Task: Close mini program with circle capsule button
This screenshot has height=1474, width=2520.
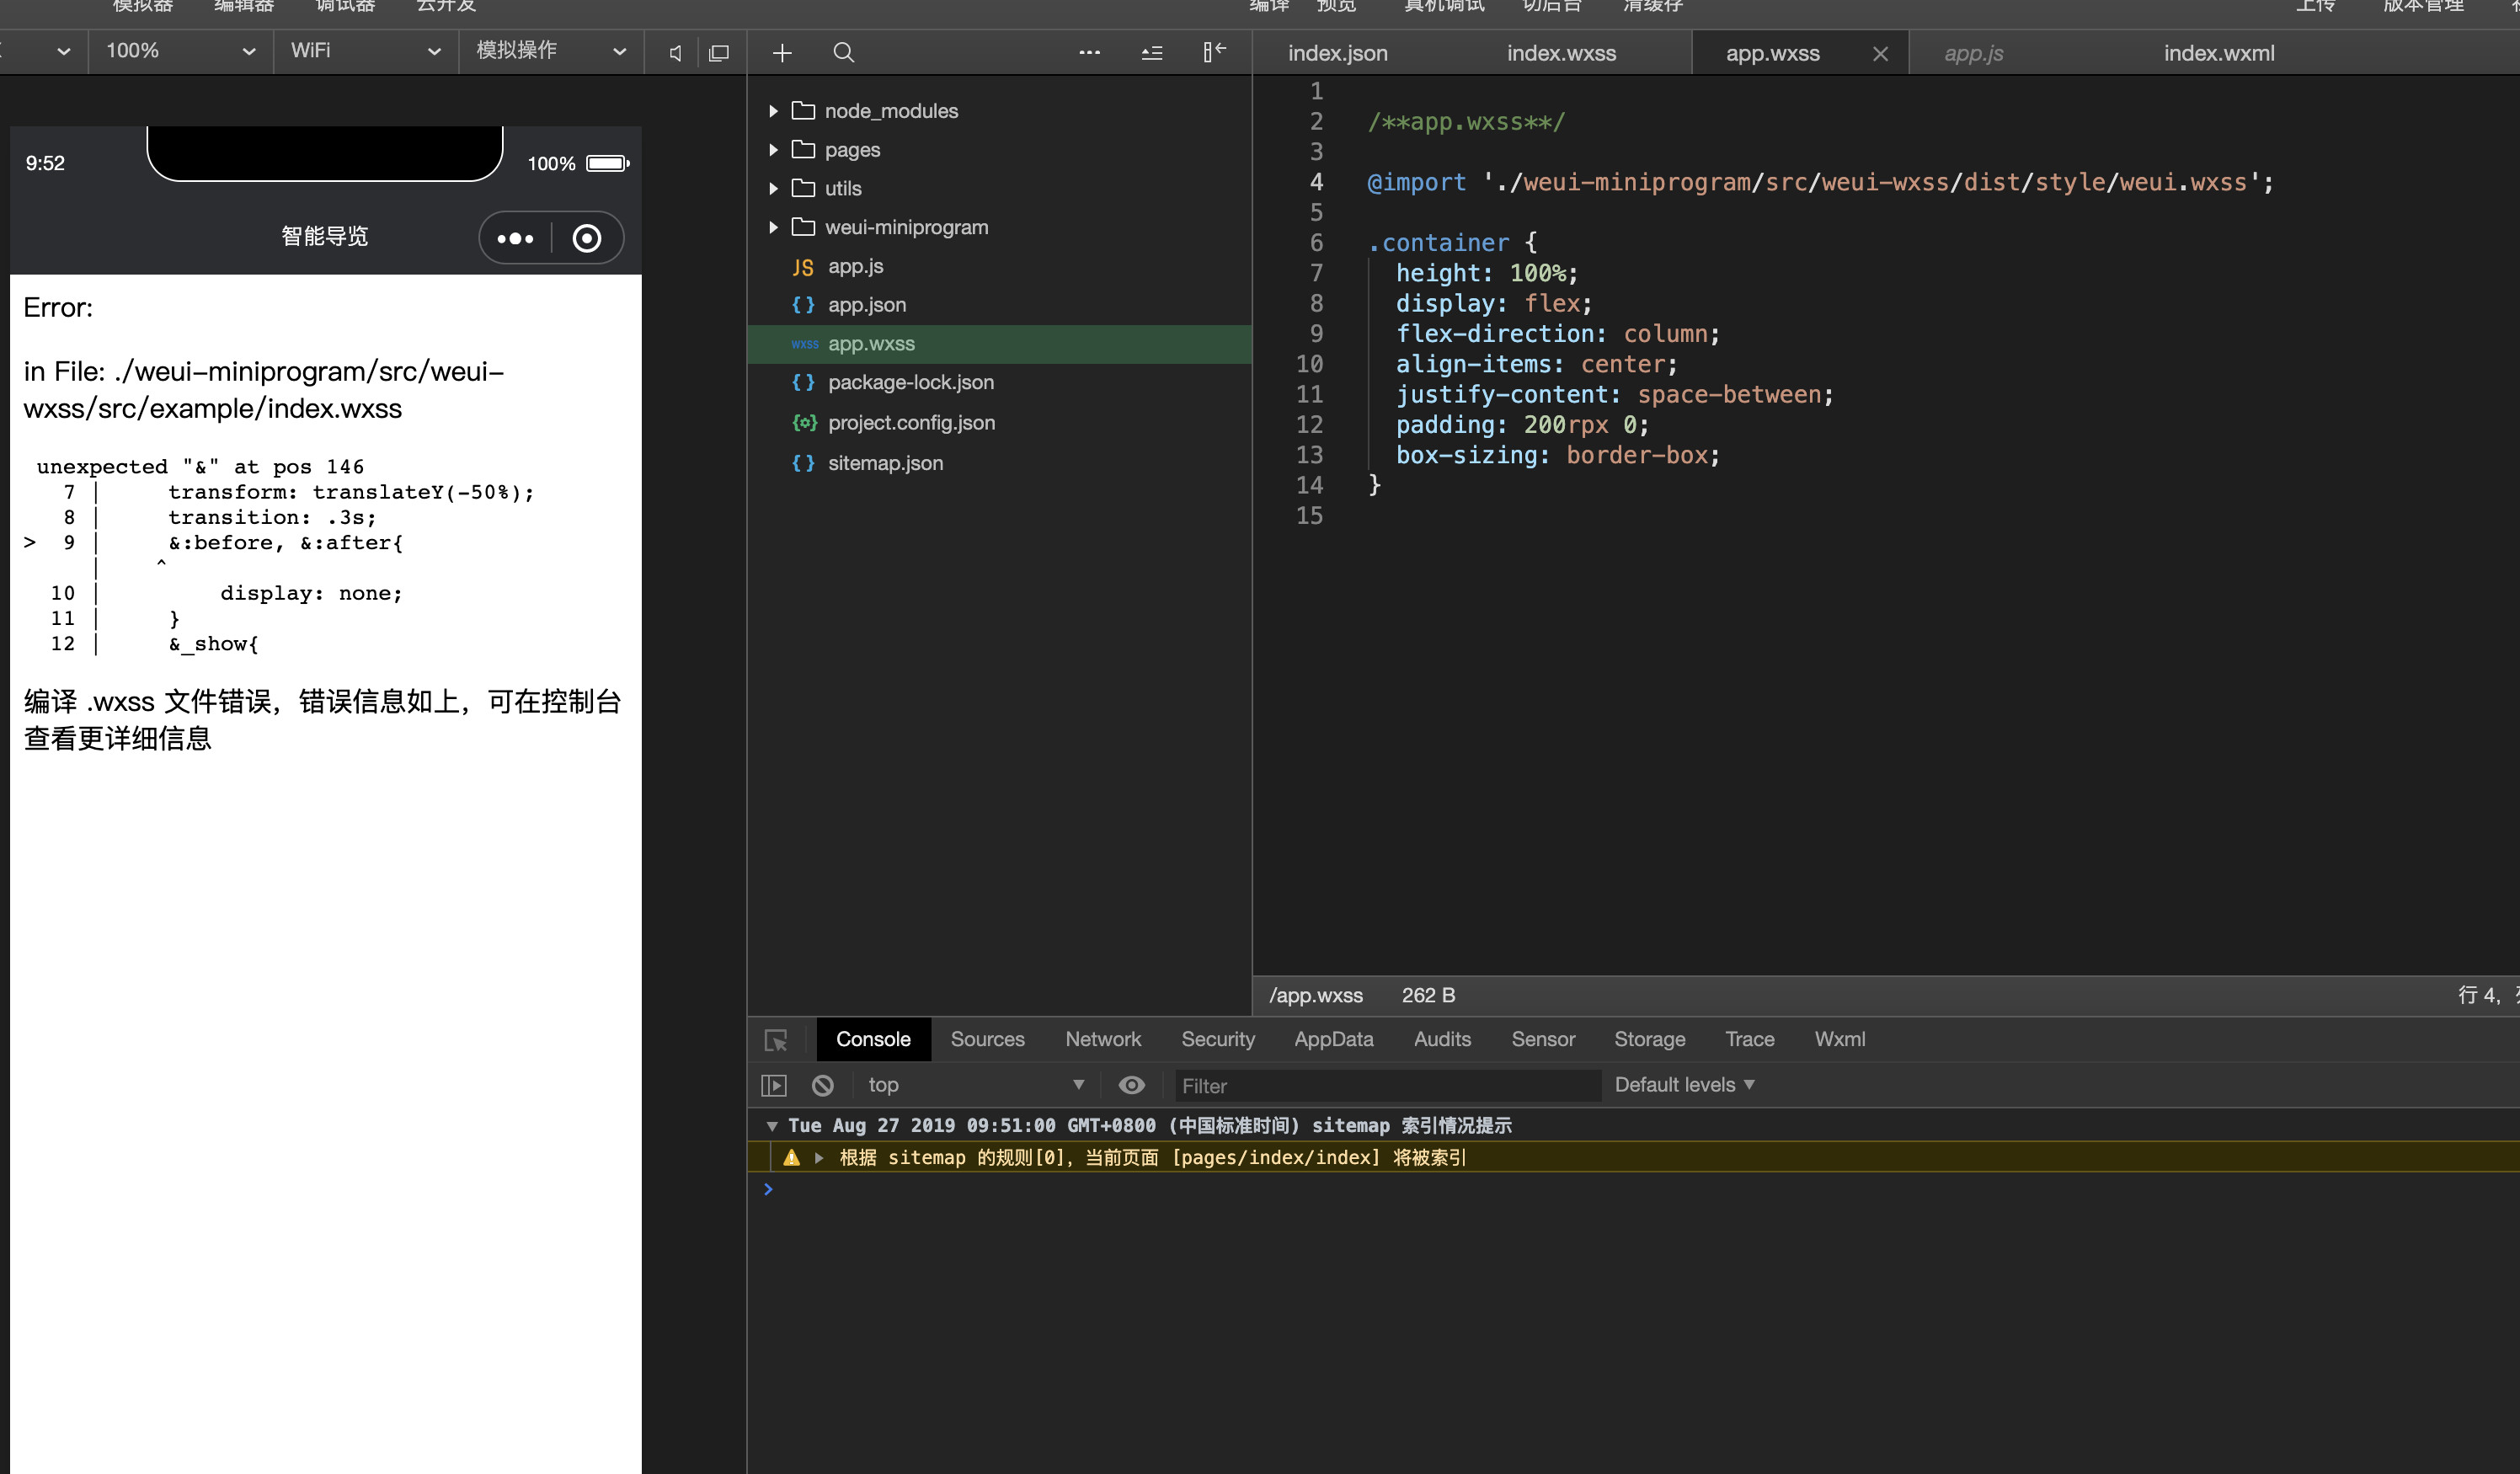Action: (587, 238)
